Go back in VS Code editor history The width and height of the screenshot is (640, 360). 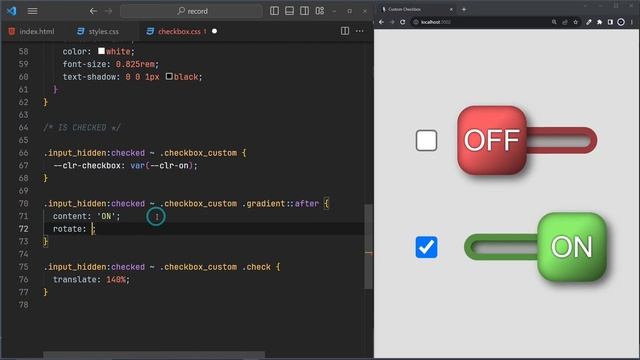coord(93,11)
